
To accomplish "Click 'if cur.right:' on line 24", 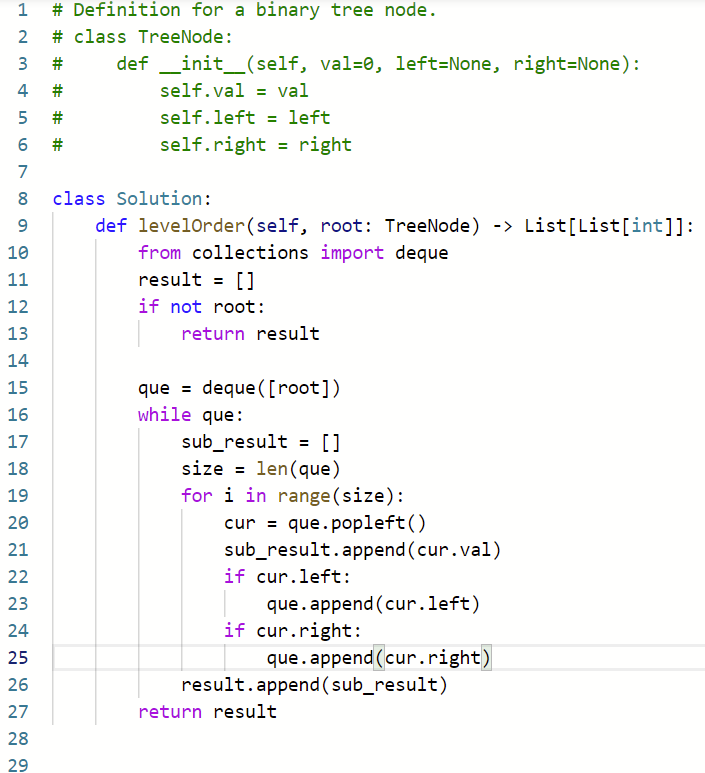I will (x=293, y=631).
